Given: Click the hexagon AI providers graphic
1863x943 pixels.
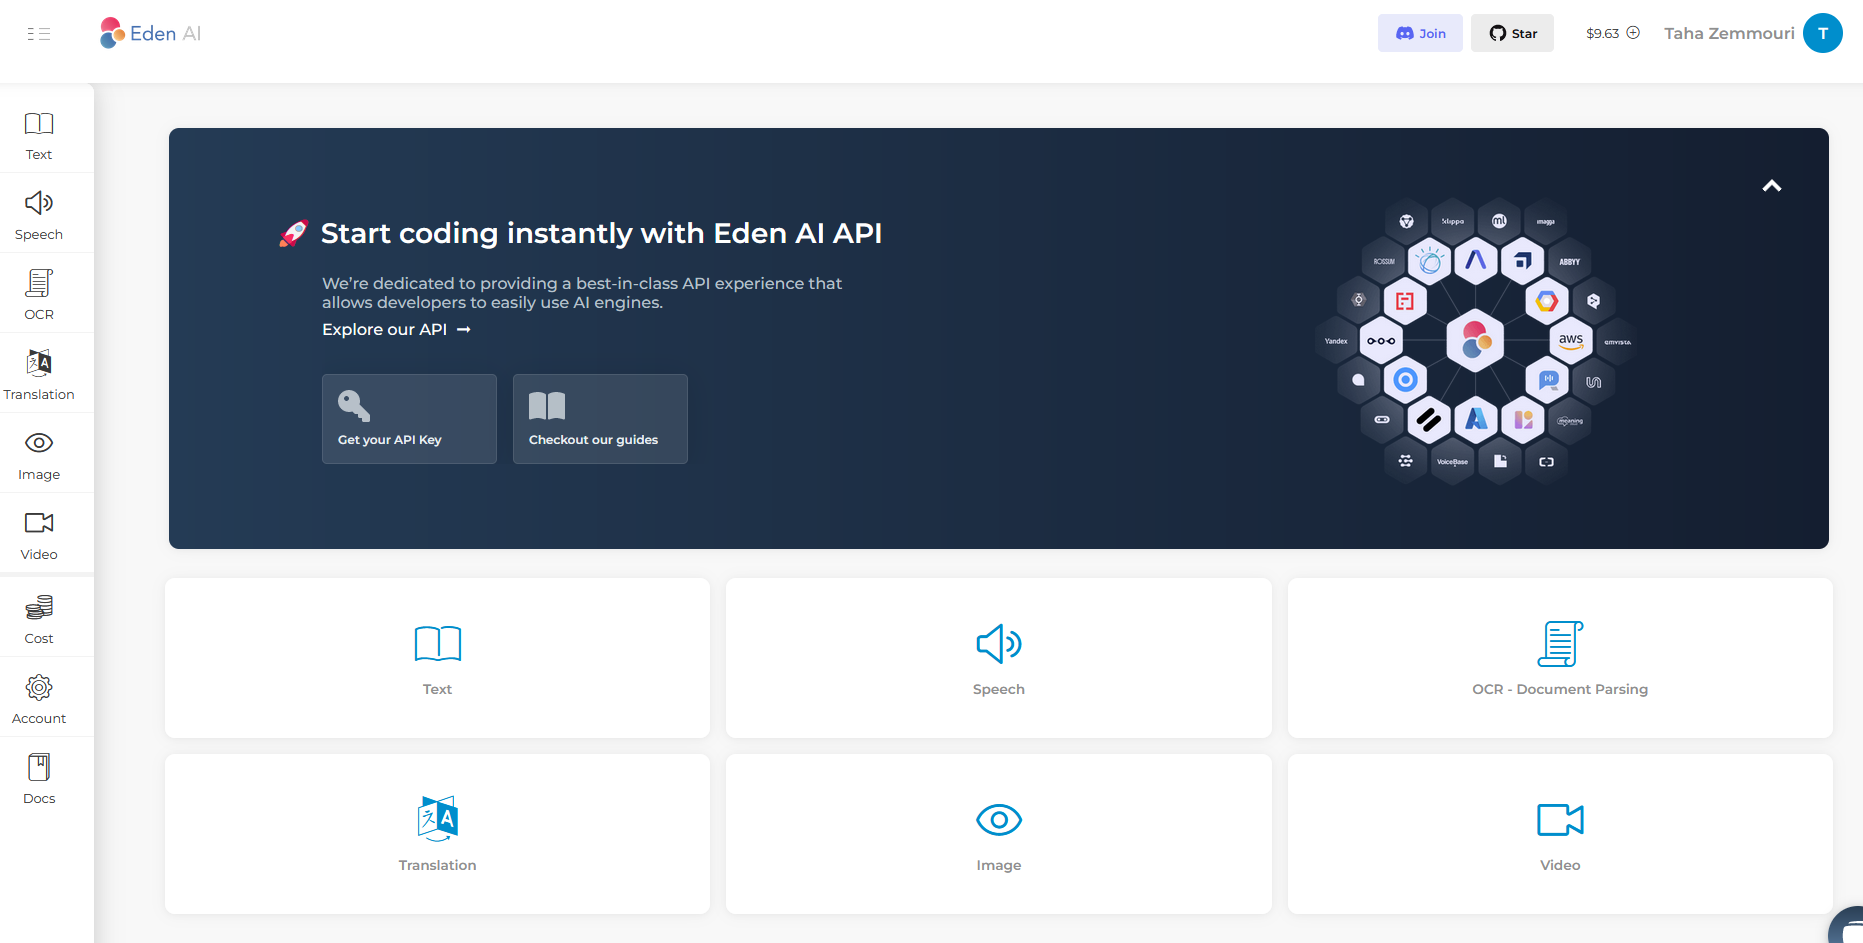Looking at the screenshot, I should (x=1476, y=341).
